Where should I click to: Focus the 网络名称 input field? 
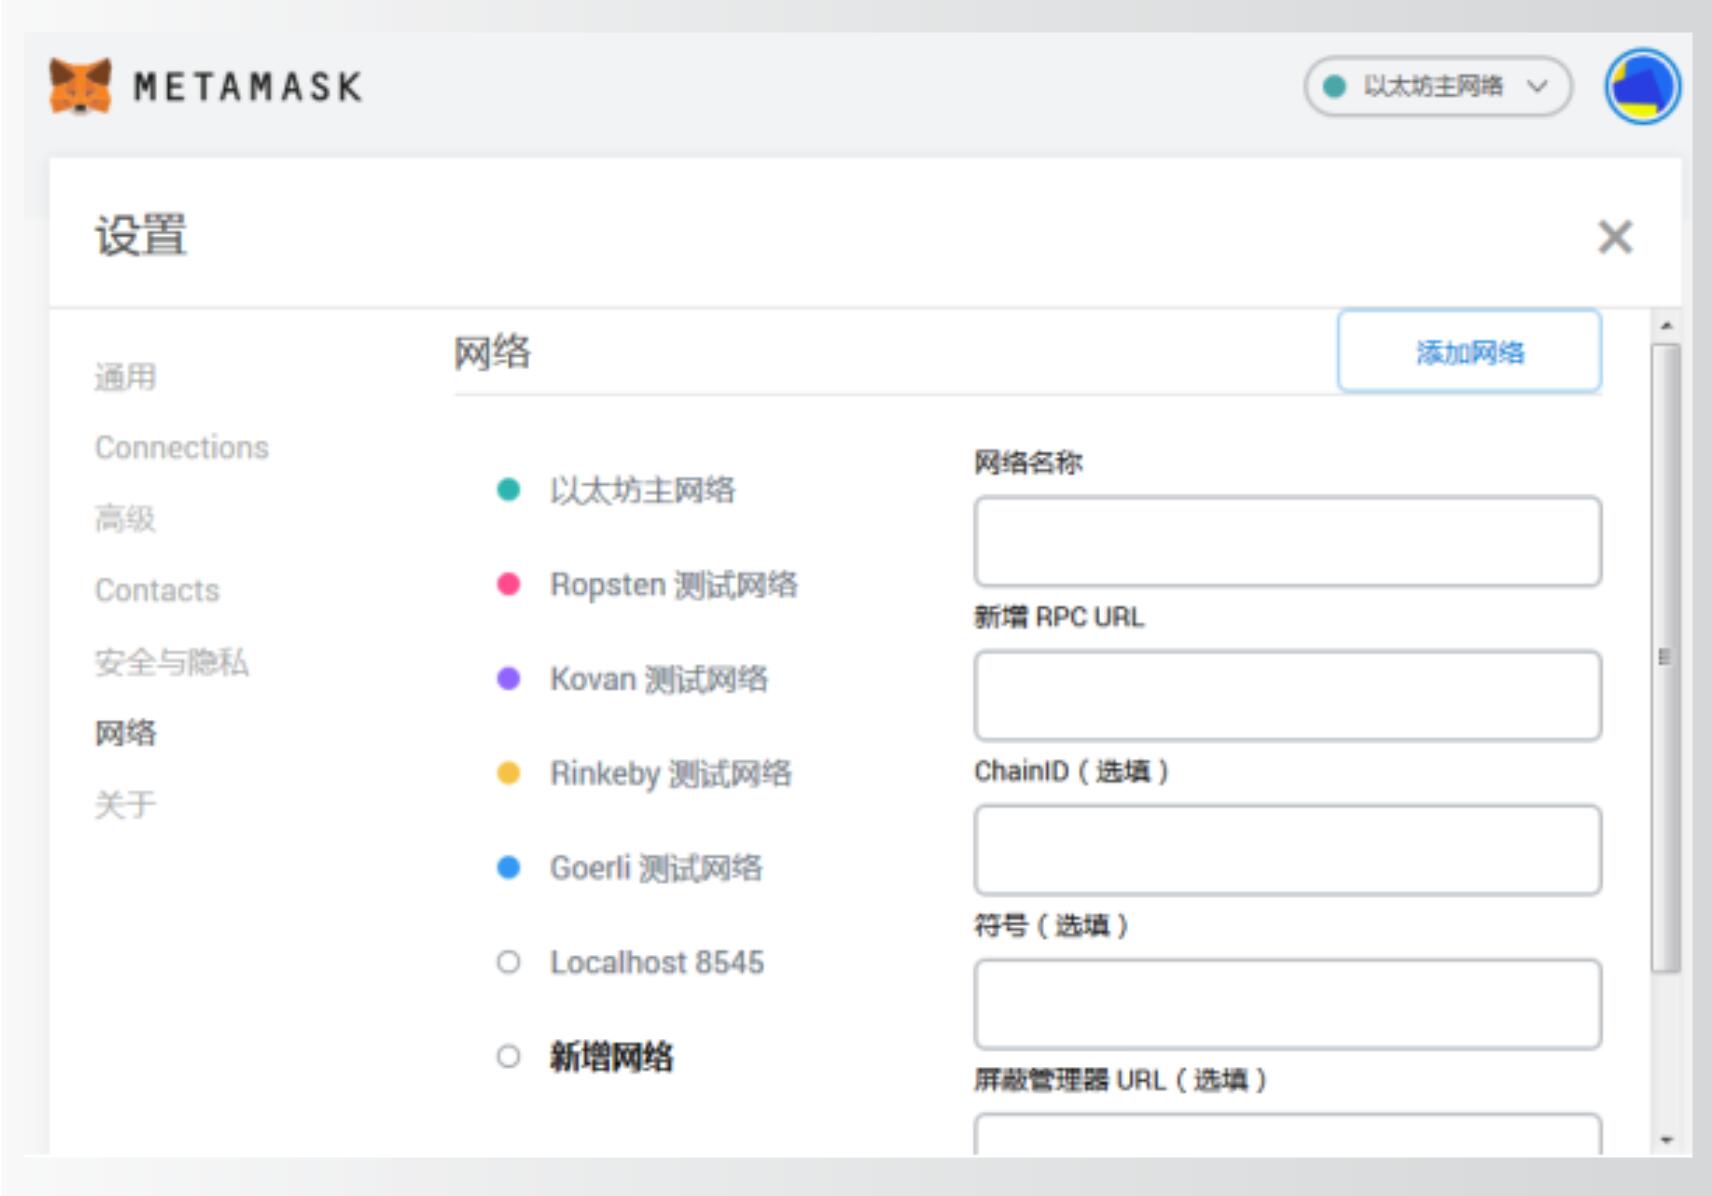click(x=1288, y=541)
